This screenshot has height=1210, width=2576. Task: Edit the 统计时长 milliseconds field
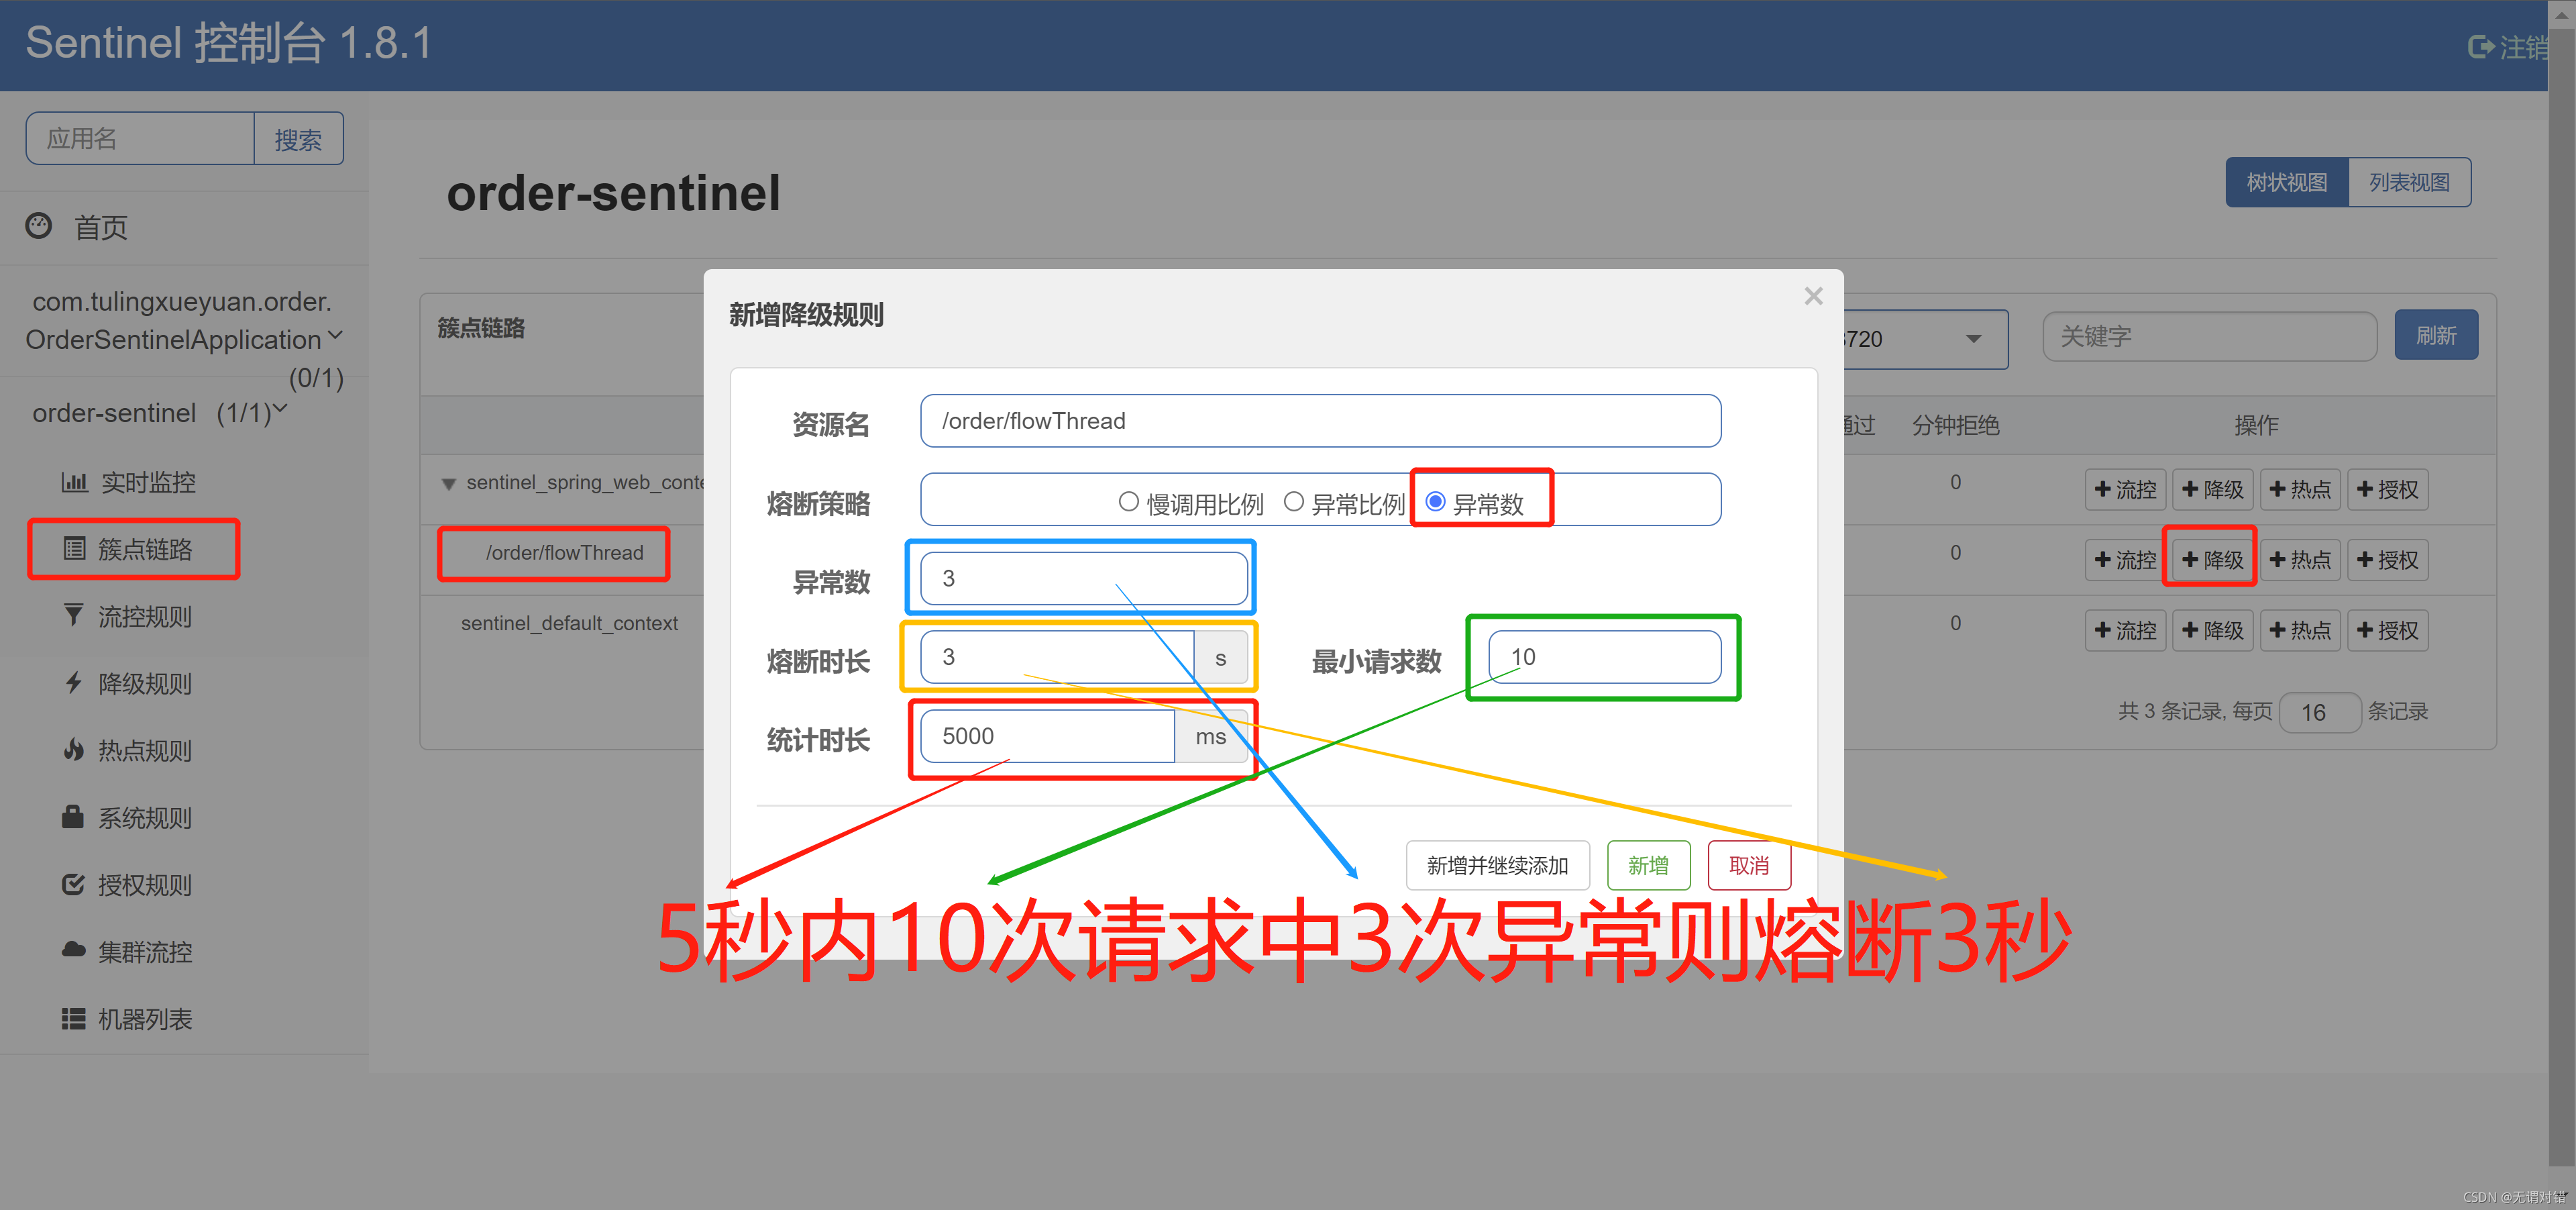pyautogui.click(x=1047, y=736)
